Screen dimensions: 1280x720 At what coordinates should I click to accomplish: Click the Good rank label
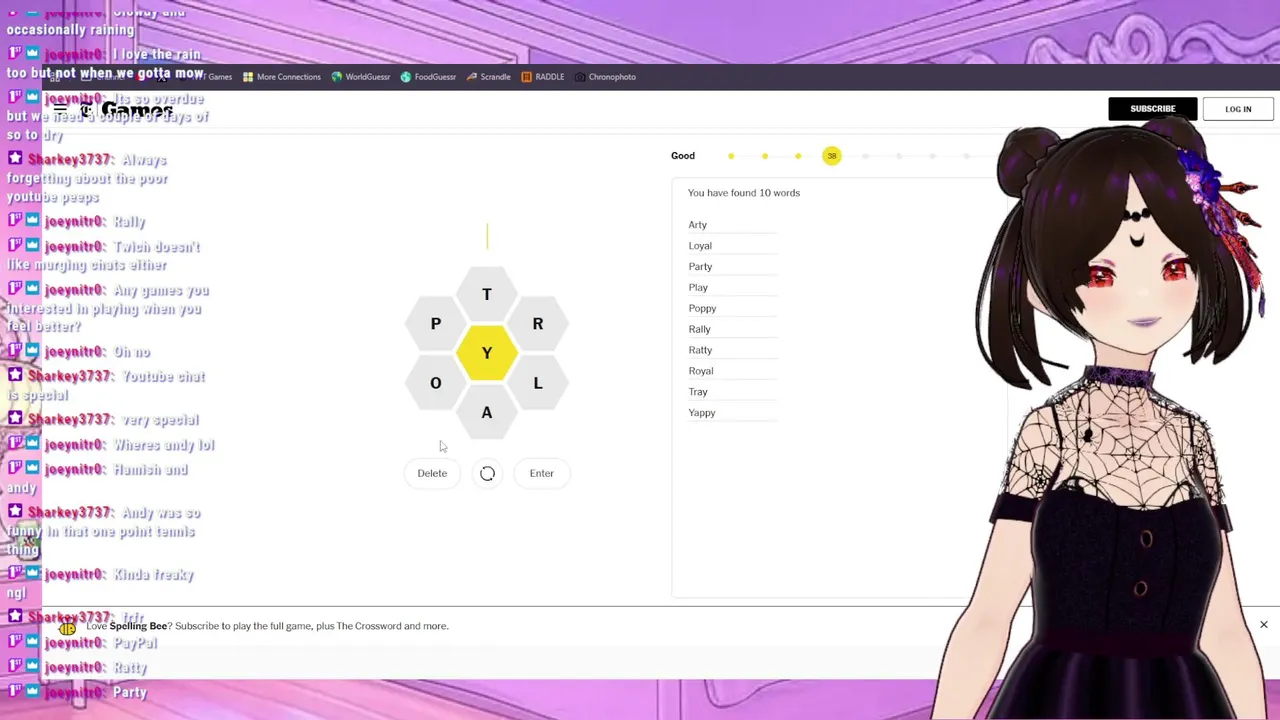click(683, 156)
